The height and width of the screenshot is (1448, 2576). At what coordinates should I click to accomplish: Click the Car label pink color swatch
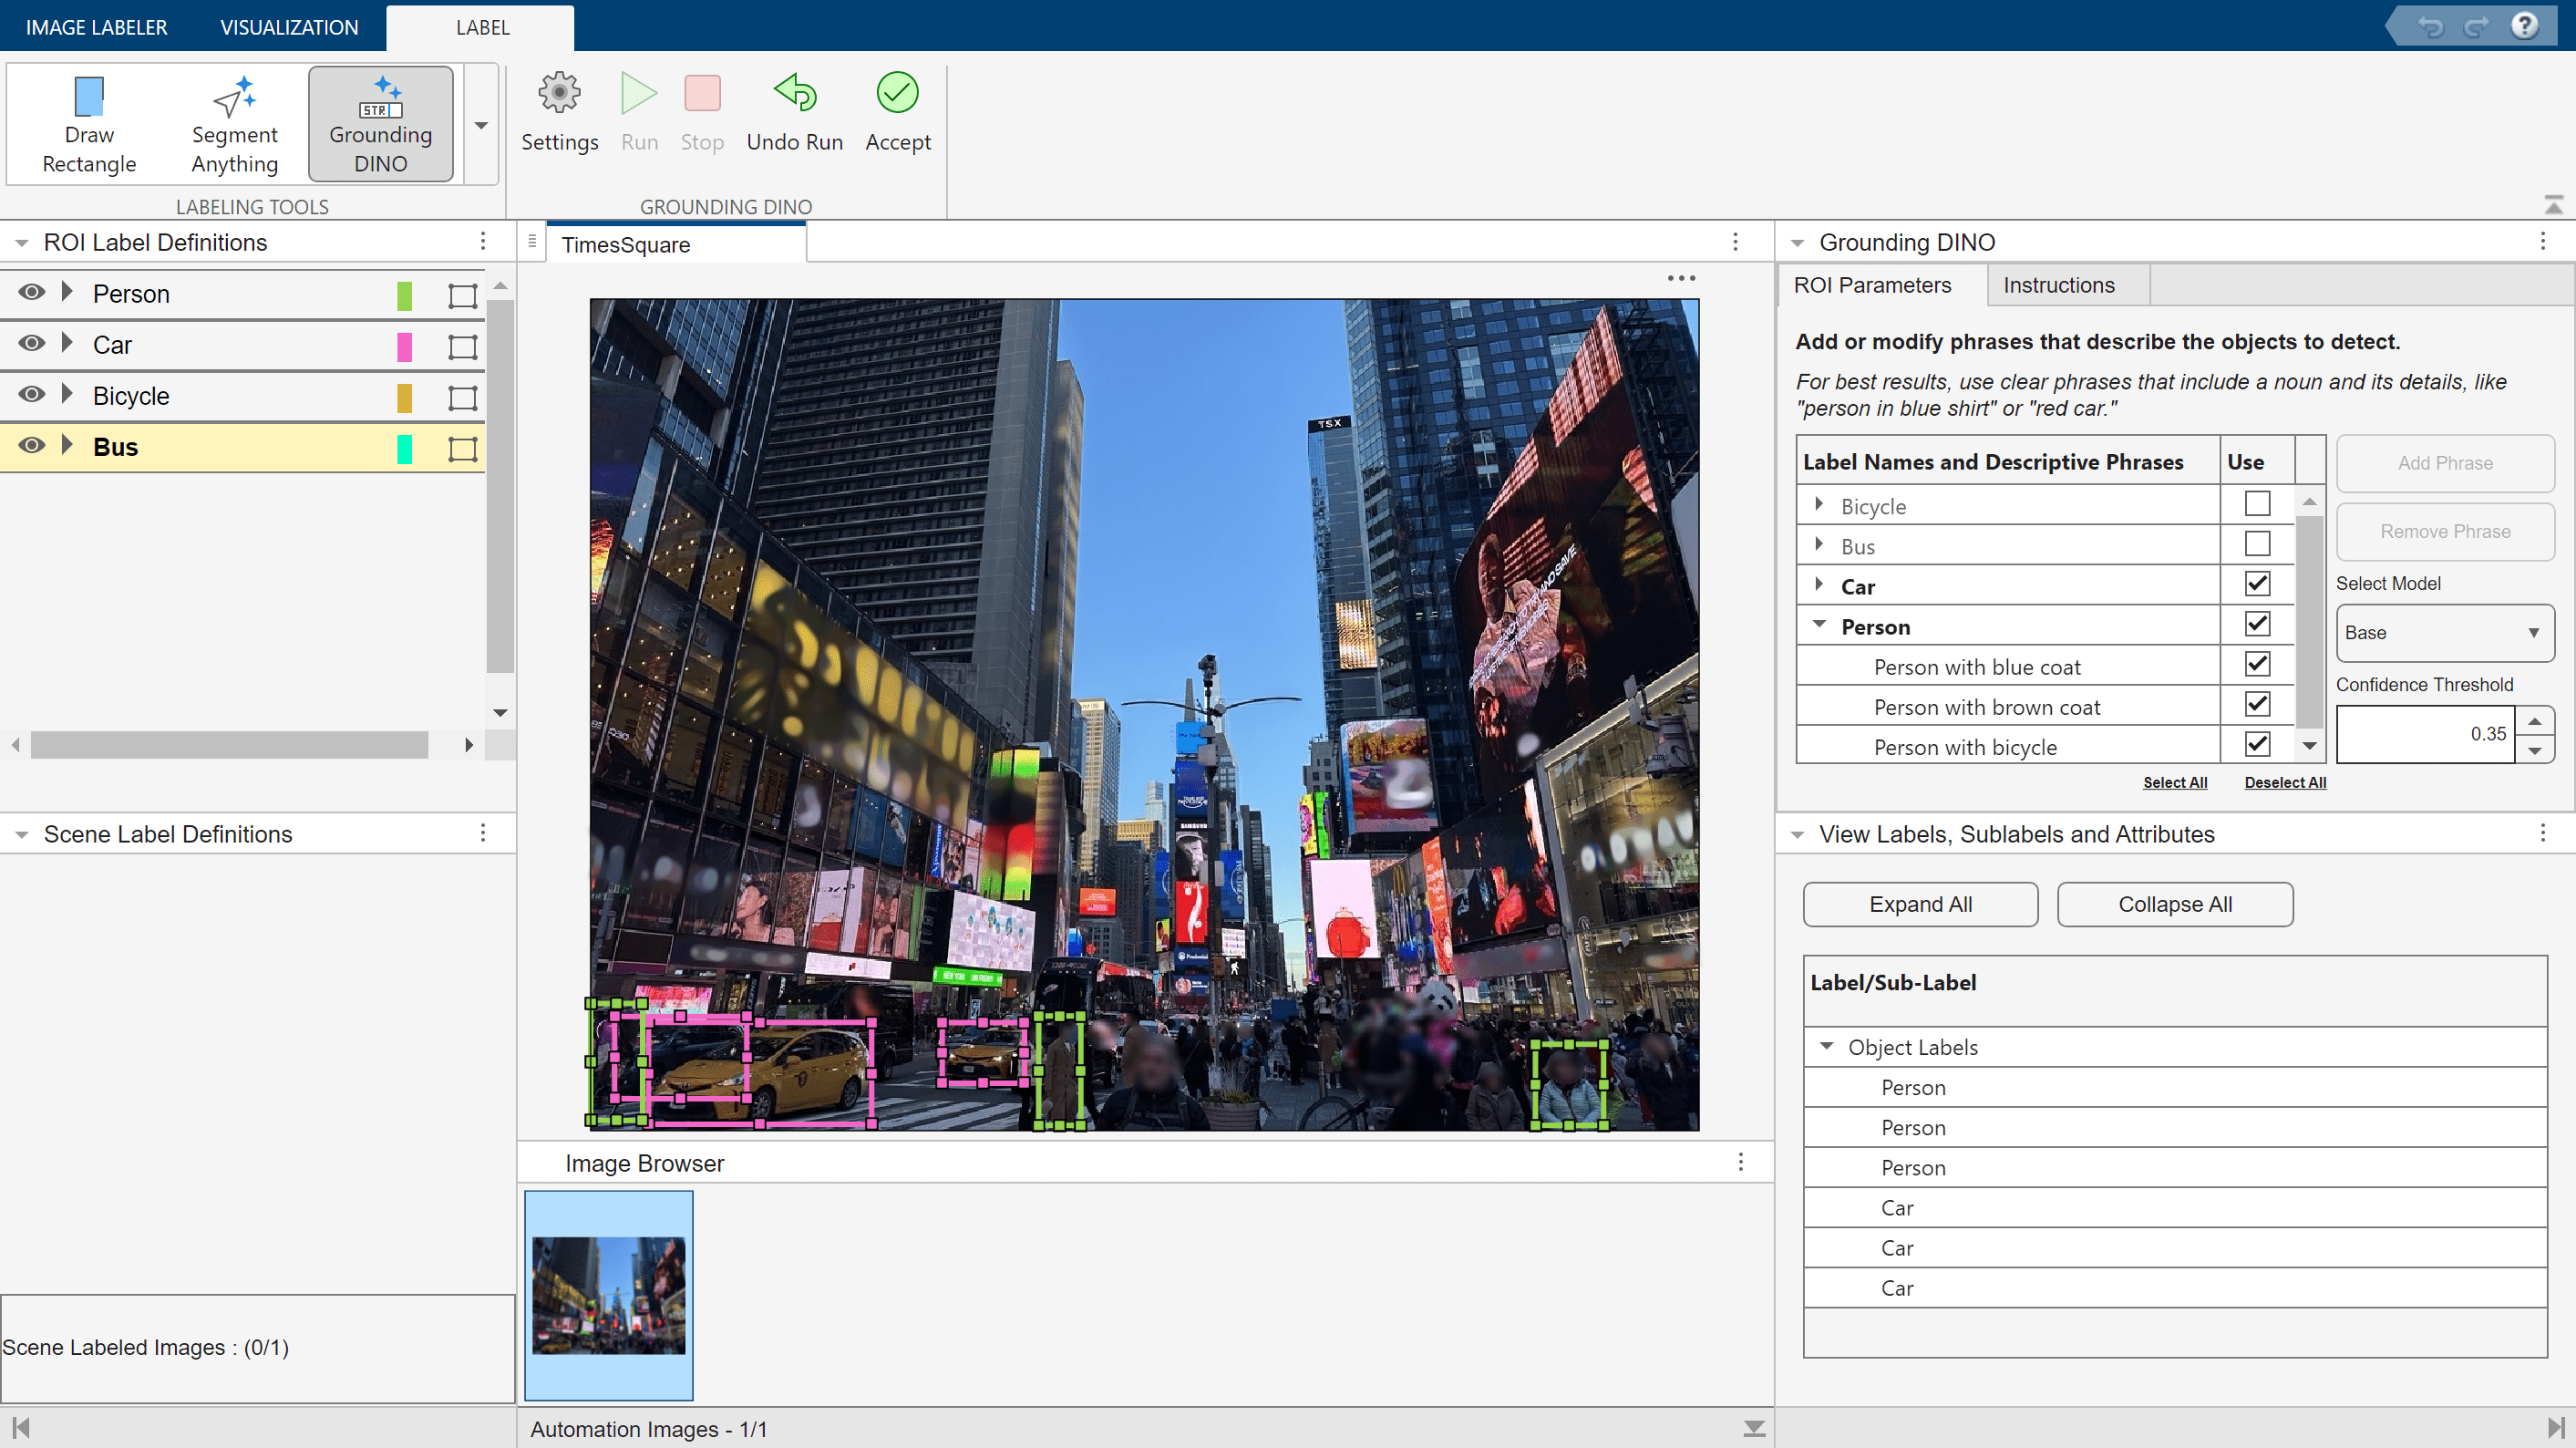pyautogui.click(x=404, y=346)
